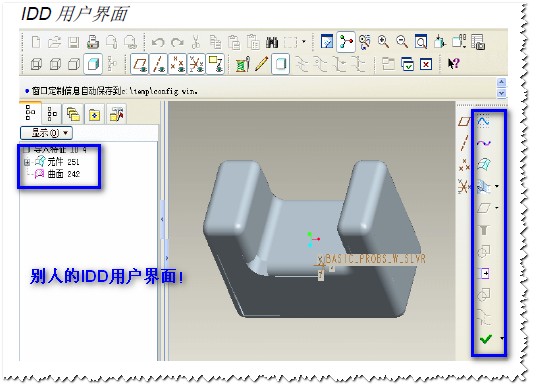Click the BASIC_PROBS_W_SLVR label in viewport
The image size is (537, 391).
point(375,259)
